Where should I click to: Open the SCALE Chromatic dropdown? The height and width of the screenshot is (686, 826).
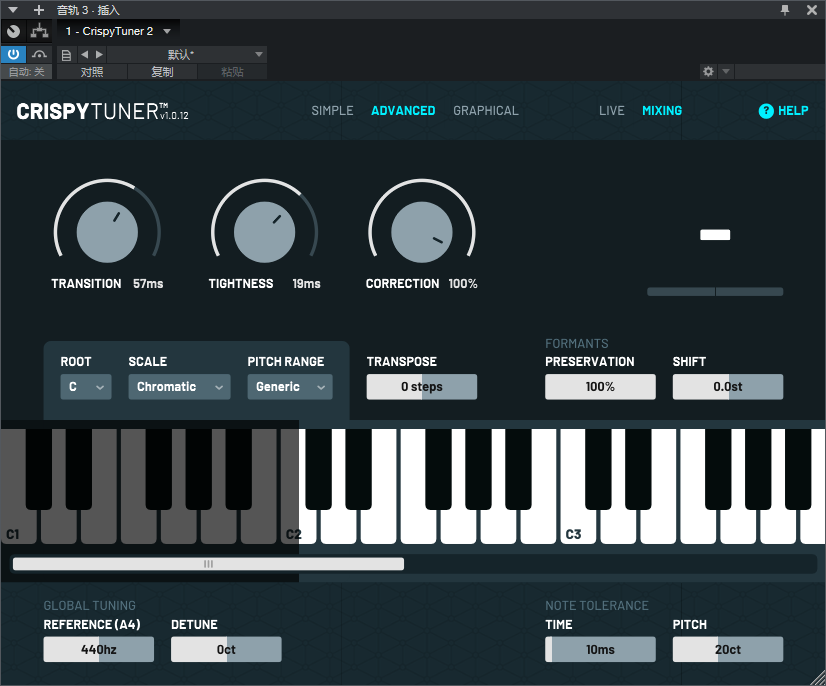click(x=180, y=387)
